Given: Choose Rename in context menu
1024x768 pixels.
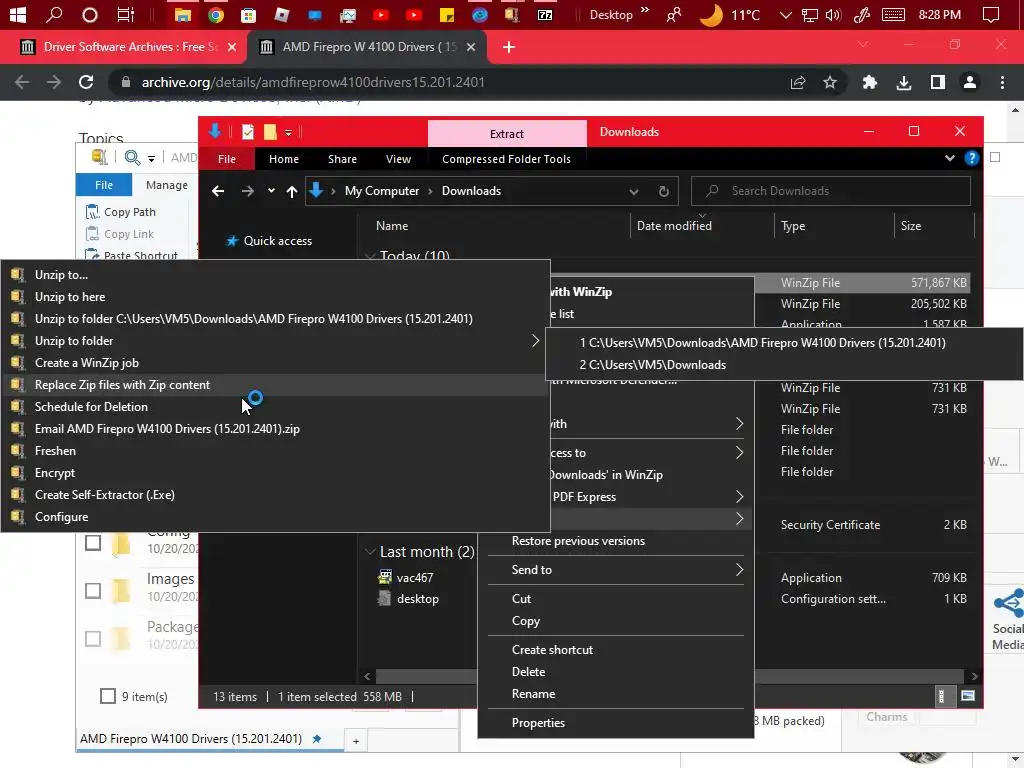Looking at the screenshot, I should point(616,694).
